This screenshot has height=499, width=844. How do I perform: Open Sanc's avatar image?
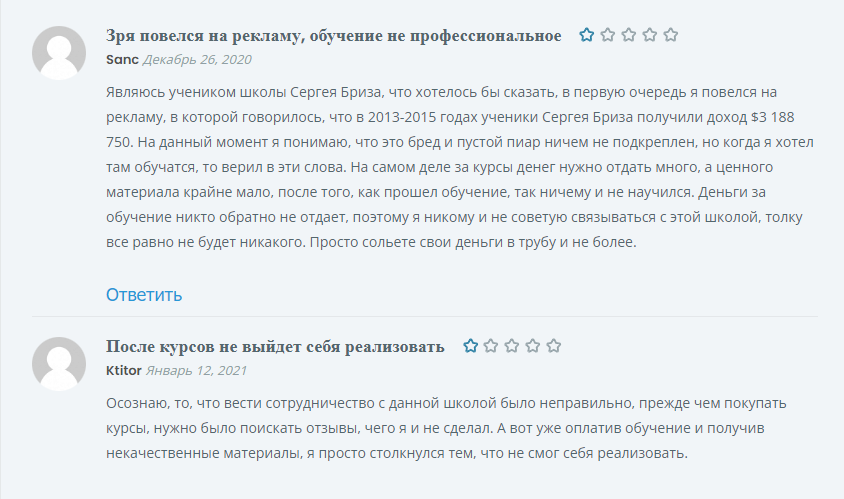coord(58,53)
